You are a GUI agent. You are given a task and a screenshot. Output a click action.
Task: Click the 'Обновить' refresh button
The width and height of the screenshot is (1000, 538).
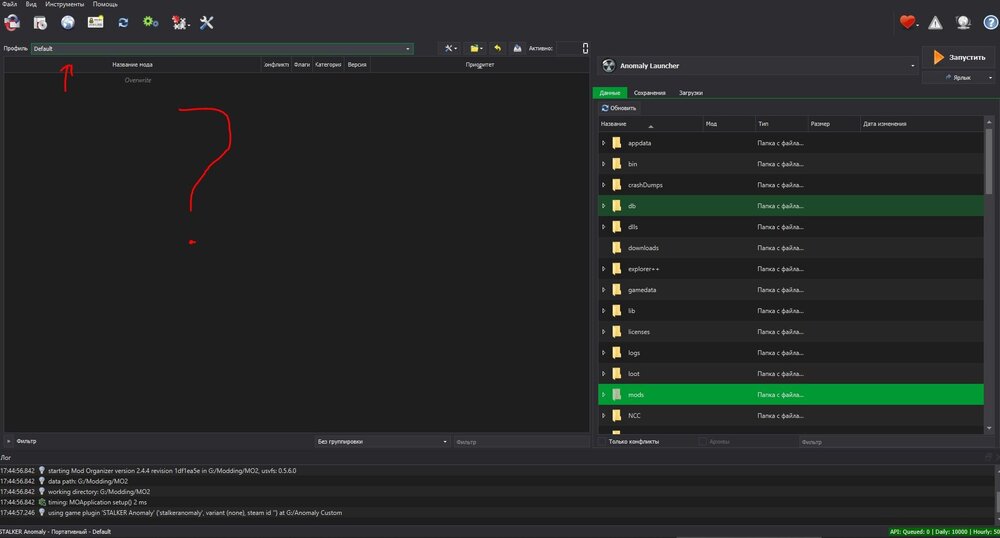(618, 108)
